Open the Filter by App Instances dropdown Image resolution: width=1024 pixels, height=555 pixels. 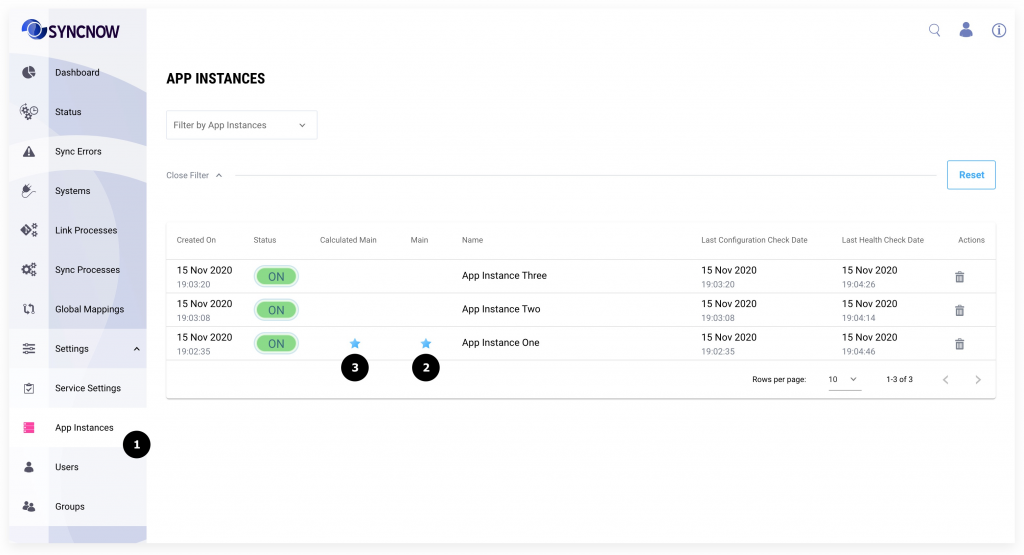click(x=242, y=125)
